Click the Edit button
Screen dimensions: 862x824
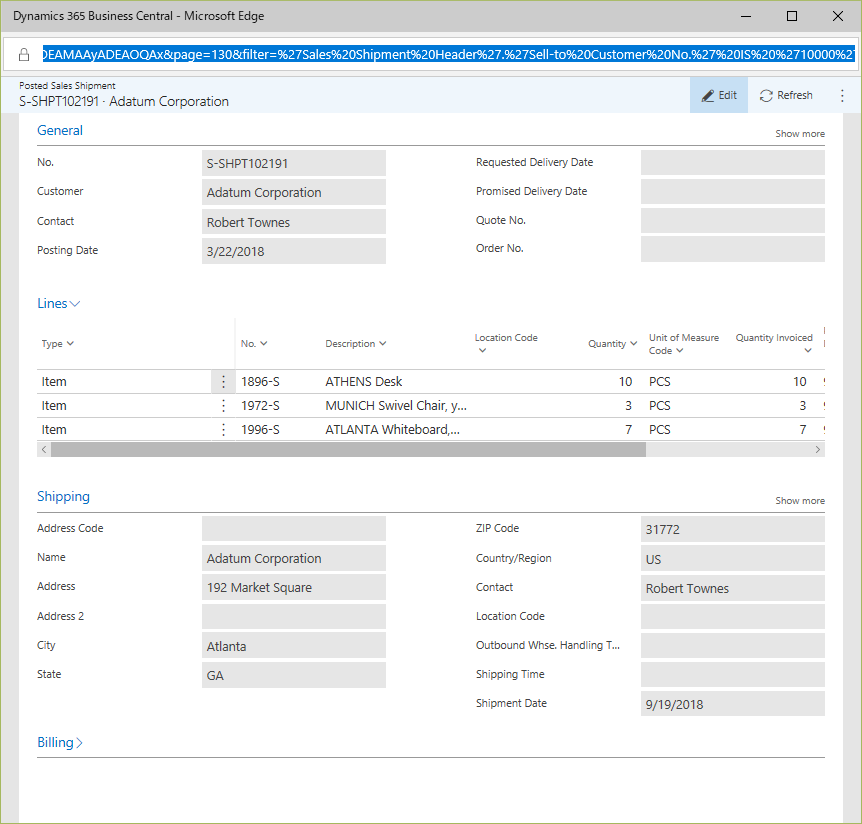[719, 96]
